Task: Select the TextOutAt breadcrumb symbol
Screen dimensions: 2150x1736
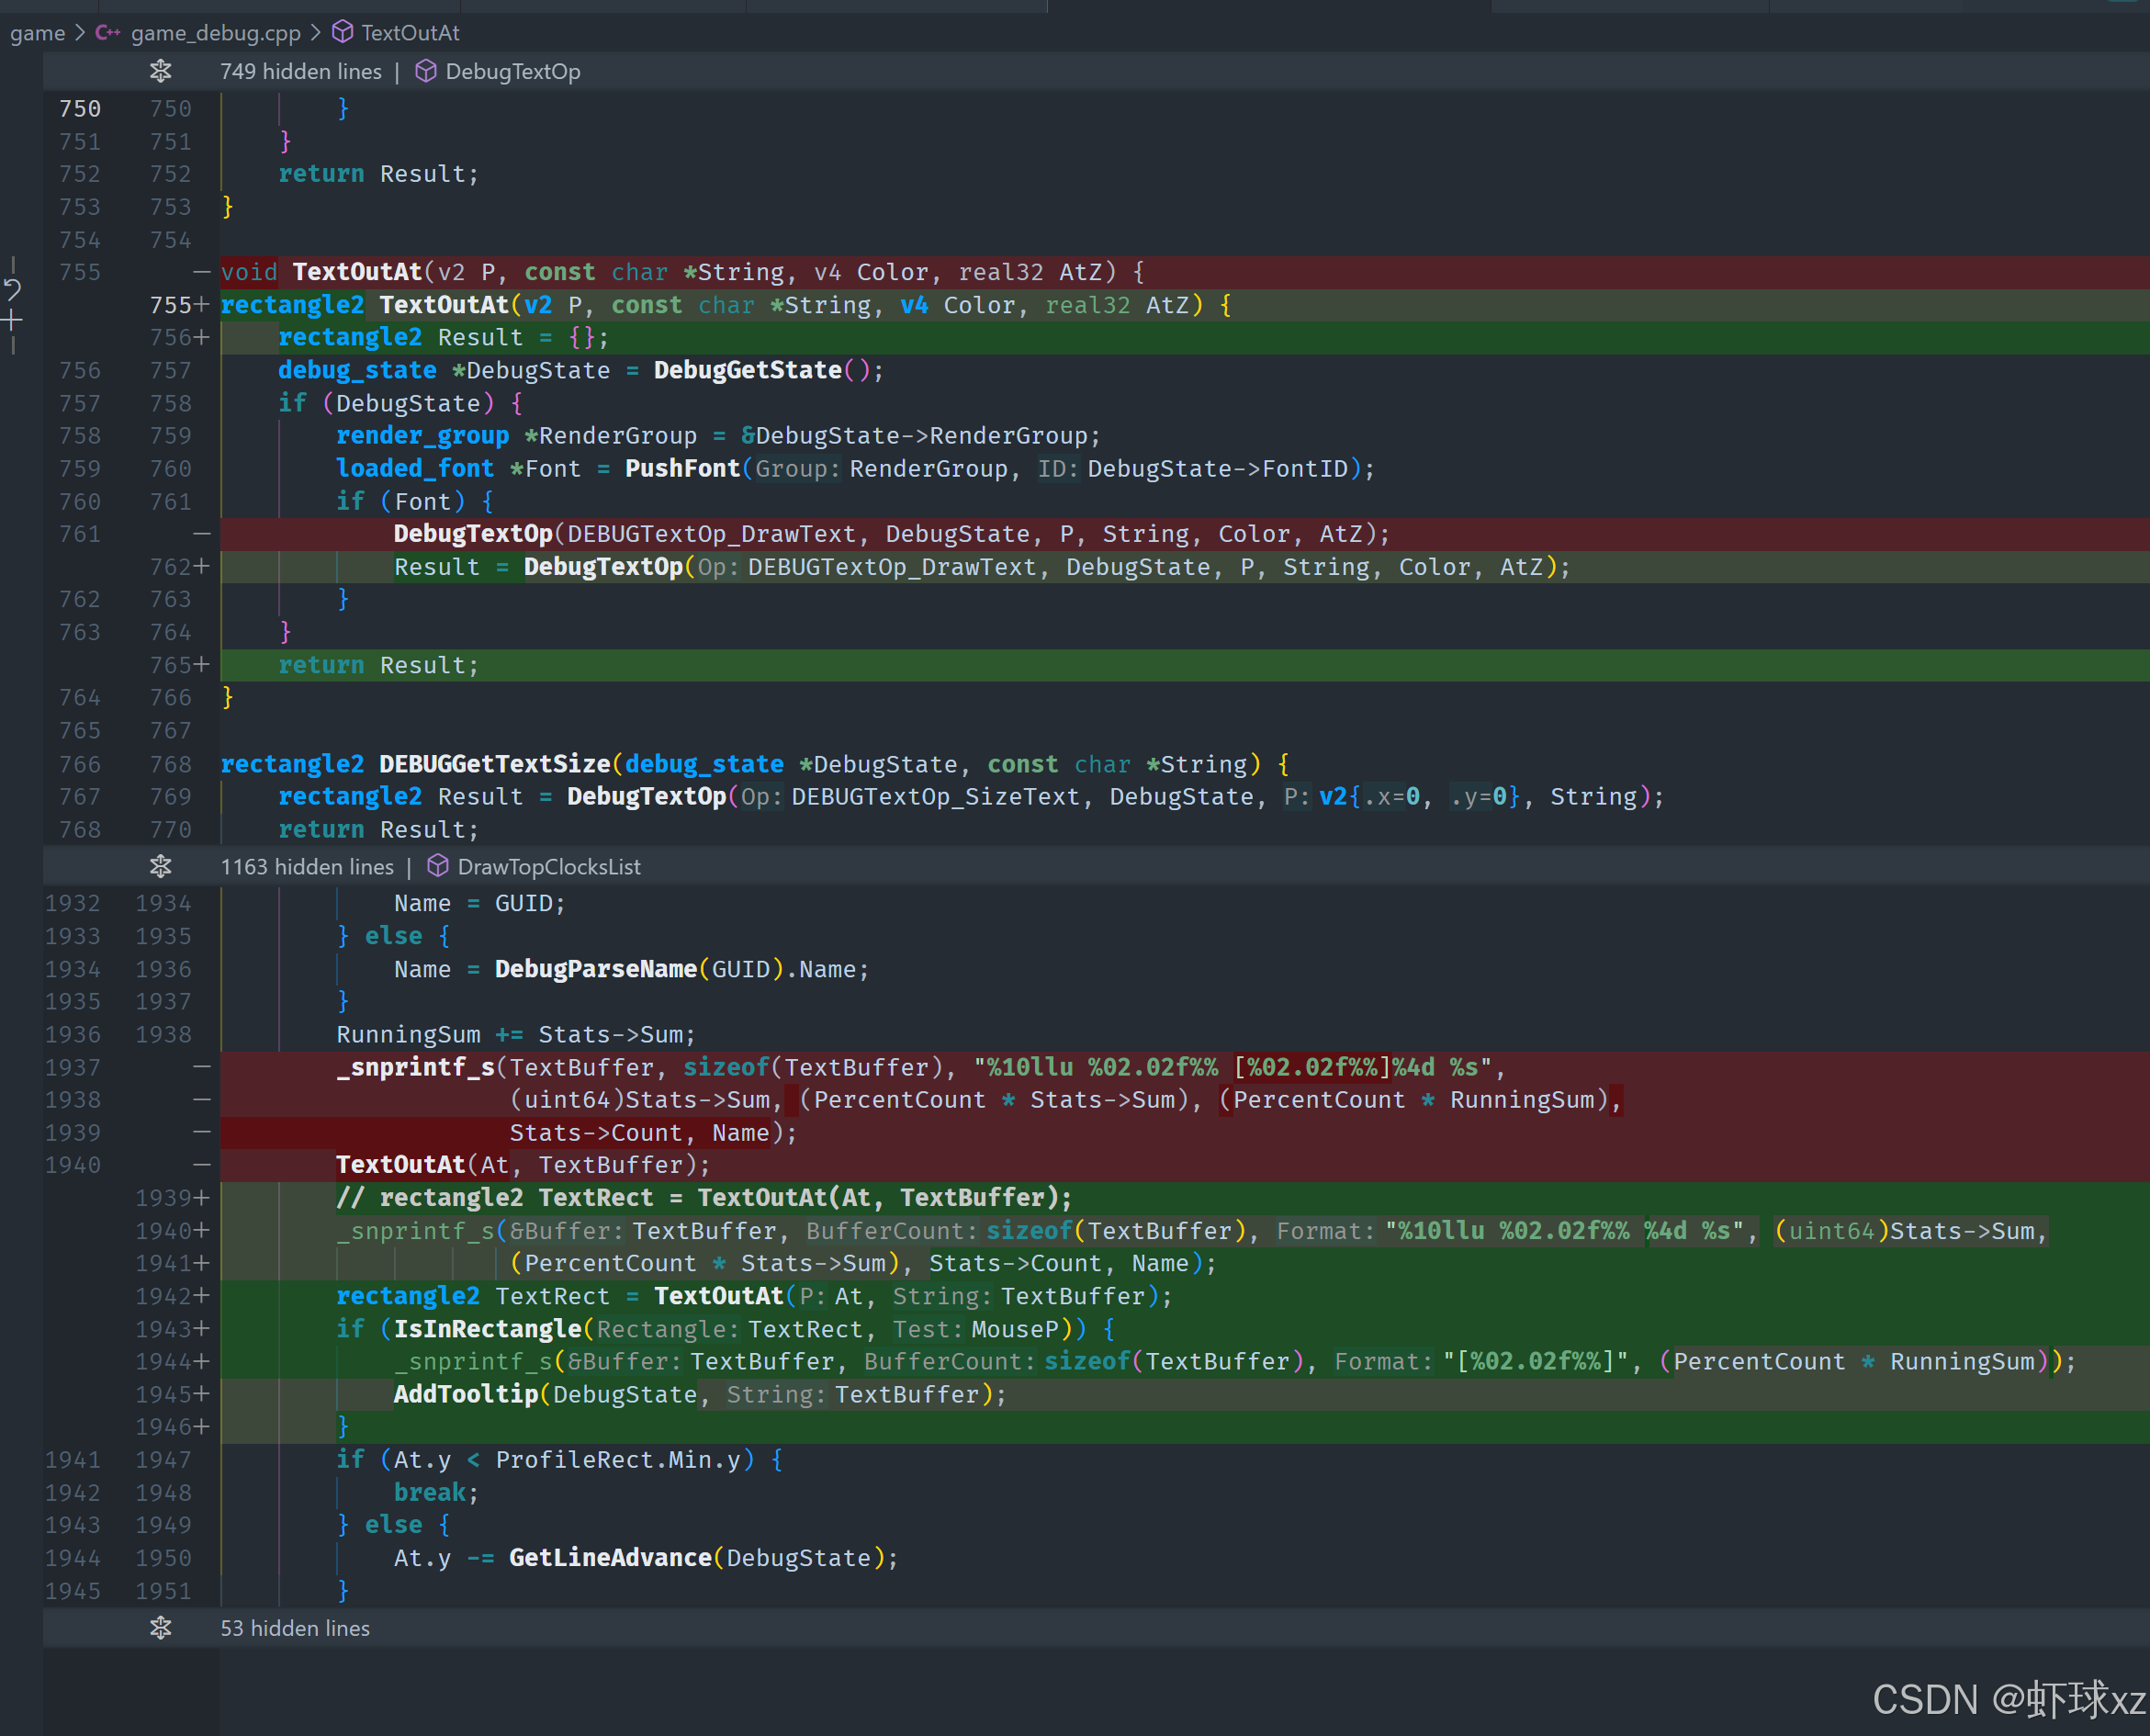Action: pos(410,33)
